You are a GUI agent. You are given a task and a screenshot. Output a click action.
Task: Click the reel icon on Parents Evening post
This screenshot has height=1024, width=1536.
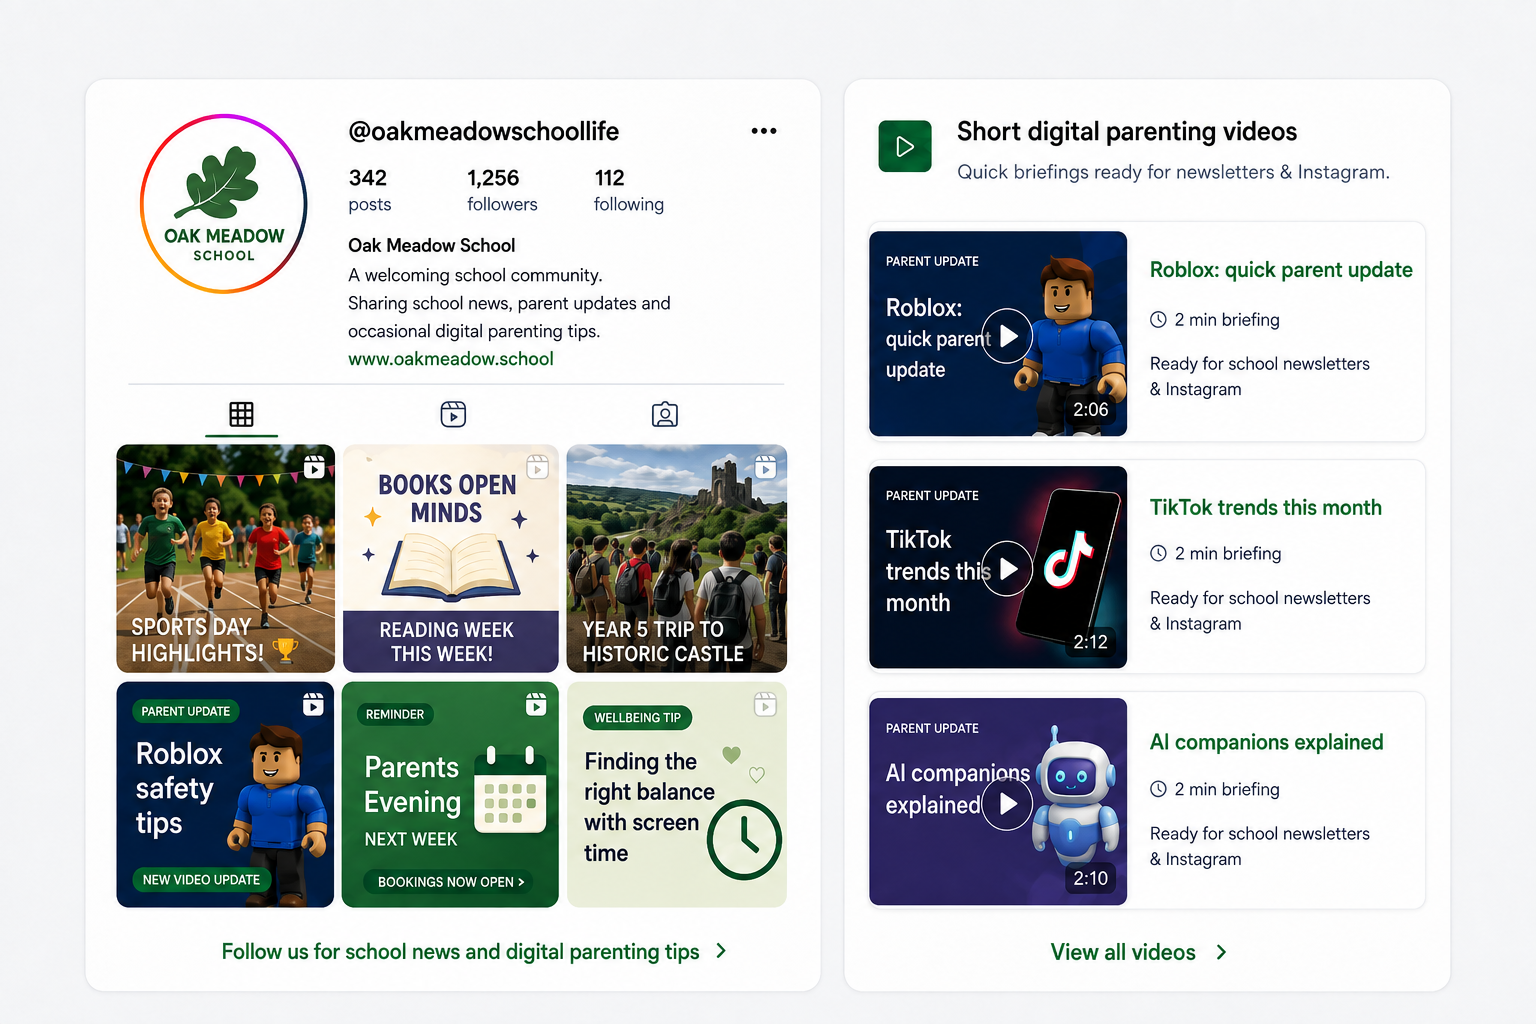click(536, 704)
